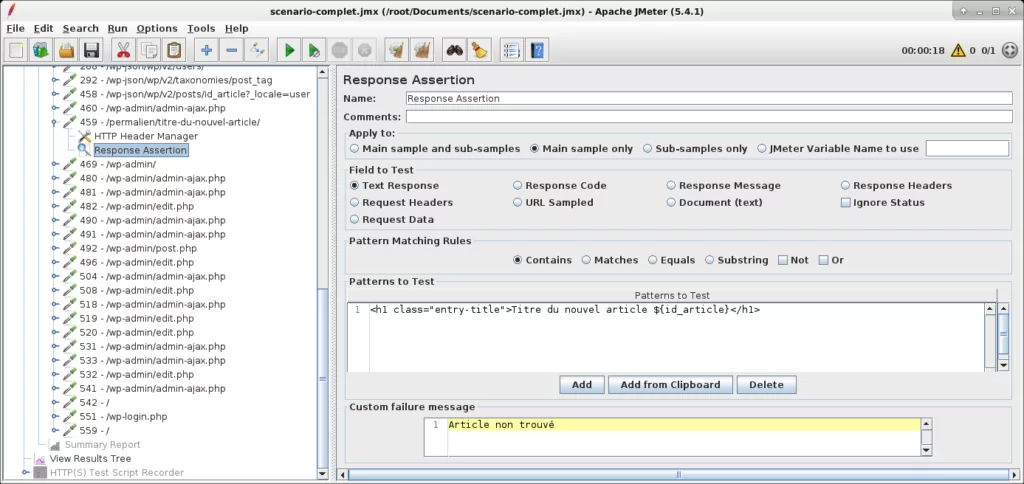
Task: Select the View Results Tree node
Action: coord(90,459)
